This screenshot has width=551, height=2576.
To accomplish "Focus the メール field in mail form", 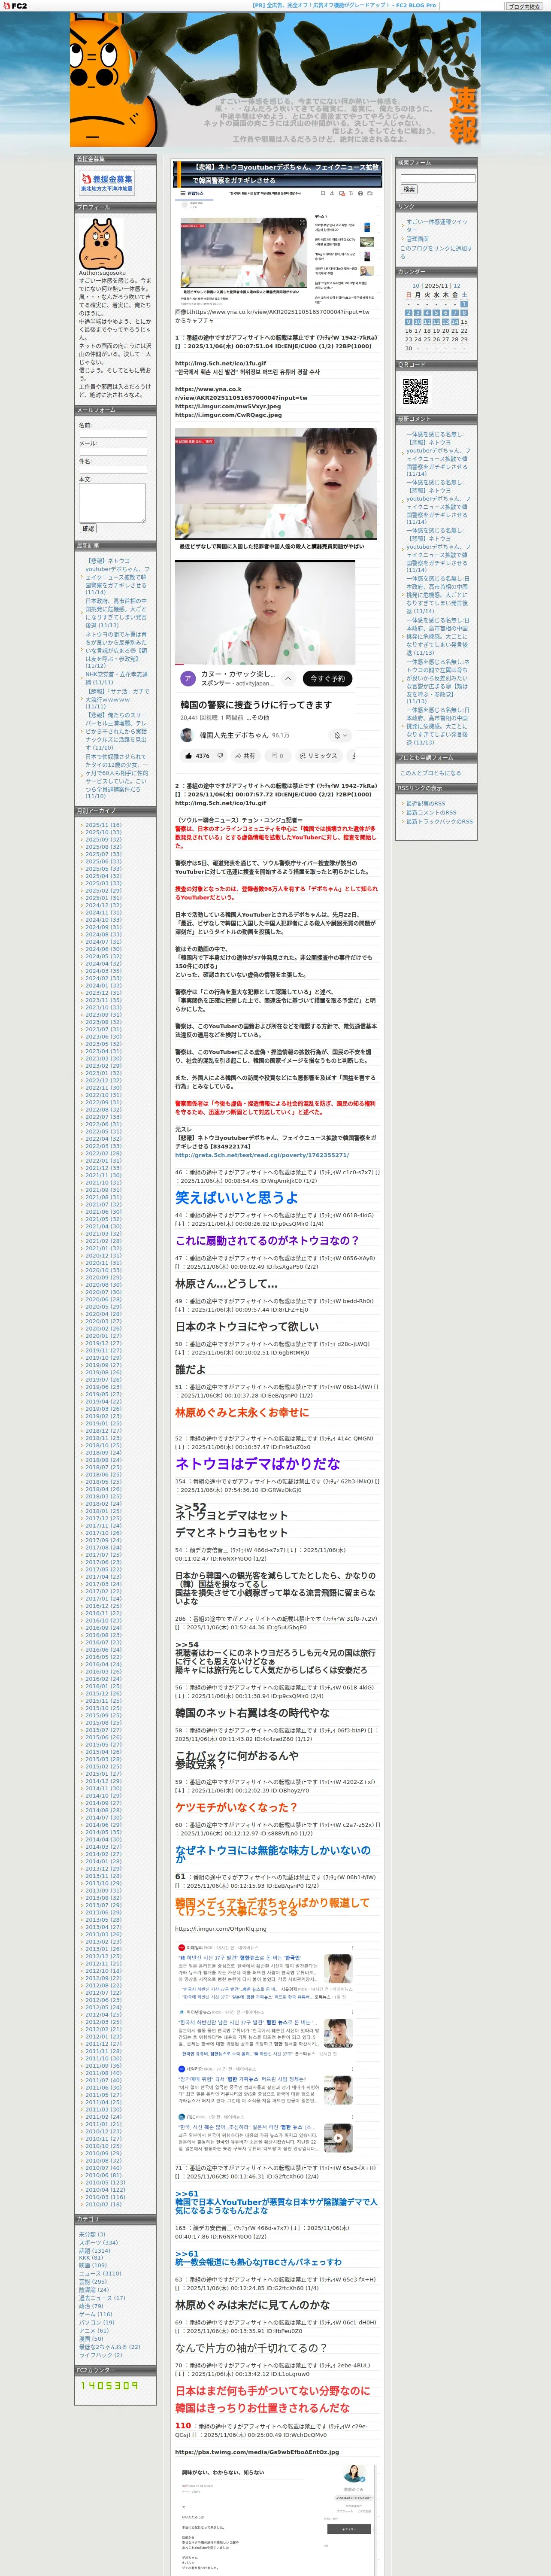I will pos(113,452).
